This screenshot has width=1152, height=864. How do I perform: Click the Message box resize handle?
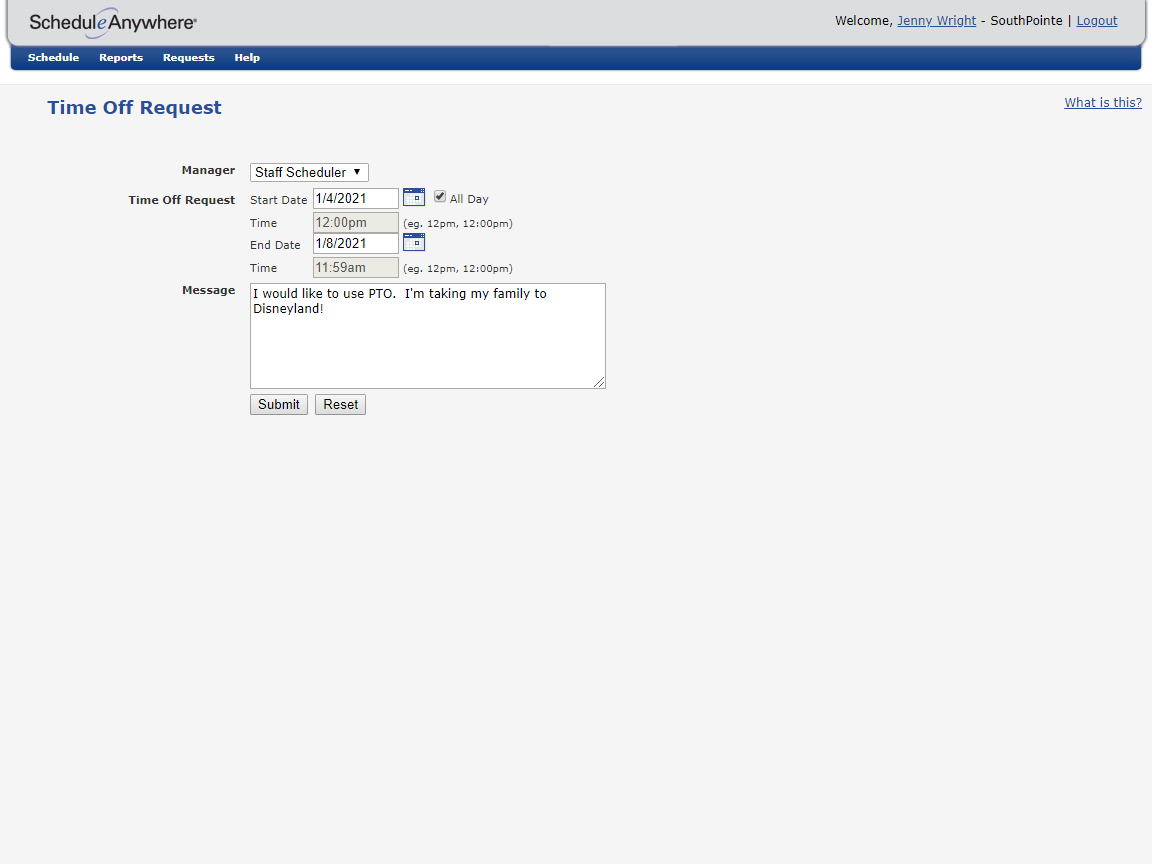pyautogui.click(x=600, y=382)
